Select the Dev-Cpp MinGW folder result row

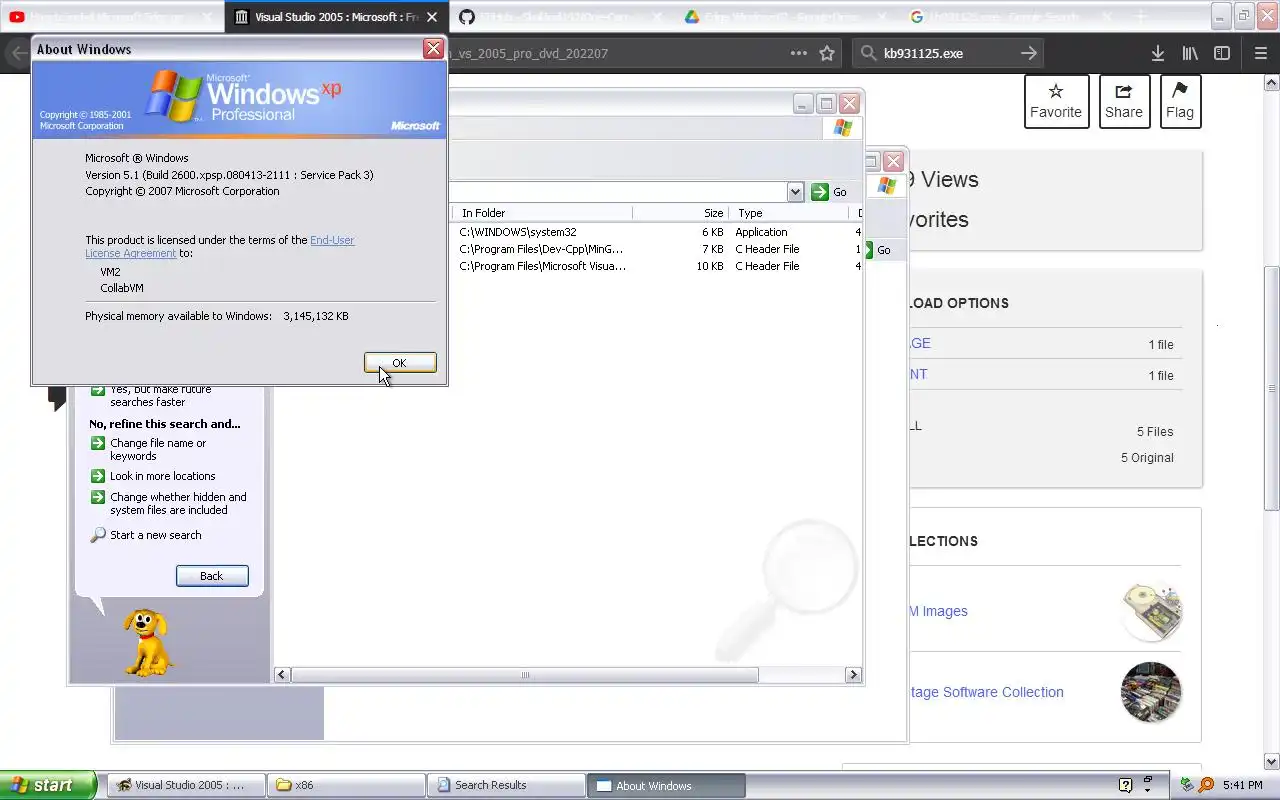(655, 249)
